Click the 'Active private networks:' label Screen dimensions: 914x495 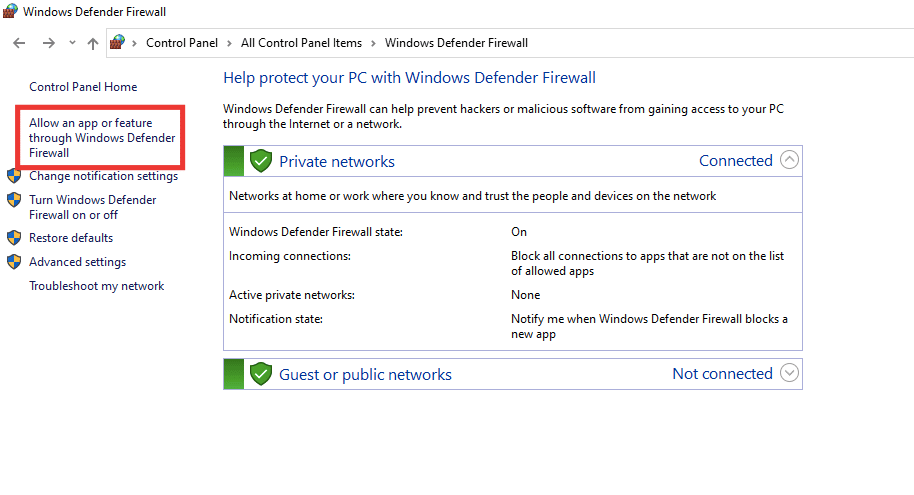(292, 295)
